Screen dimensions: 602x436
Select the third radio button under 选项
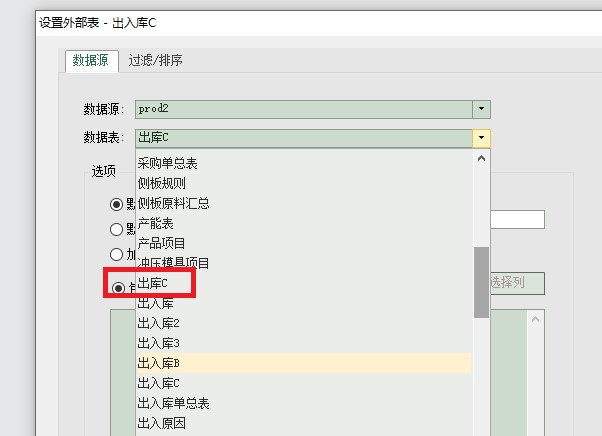pyautogui.click(x=117, y=254)
